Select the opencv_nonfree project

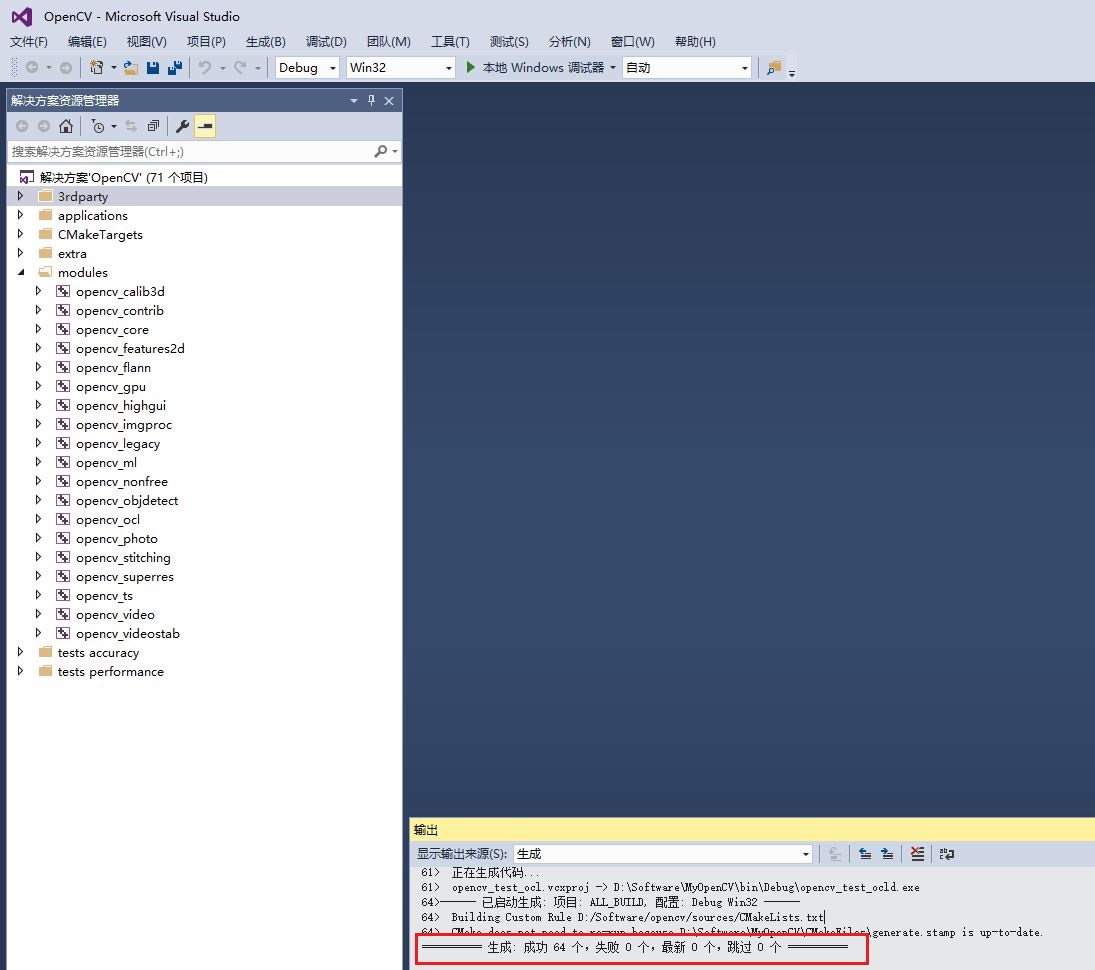121,481
